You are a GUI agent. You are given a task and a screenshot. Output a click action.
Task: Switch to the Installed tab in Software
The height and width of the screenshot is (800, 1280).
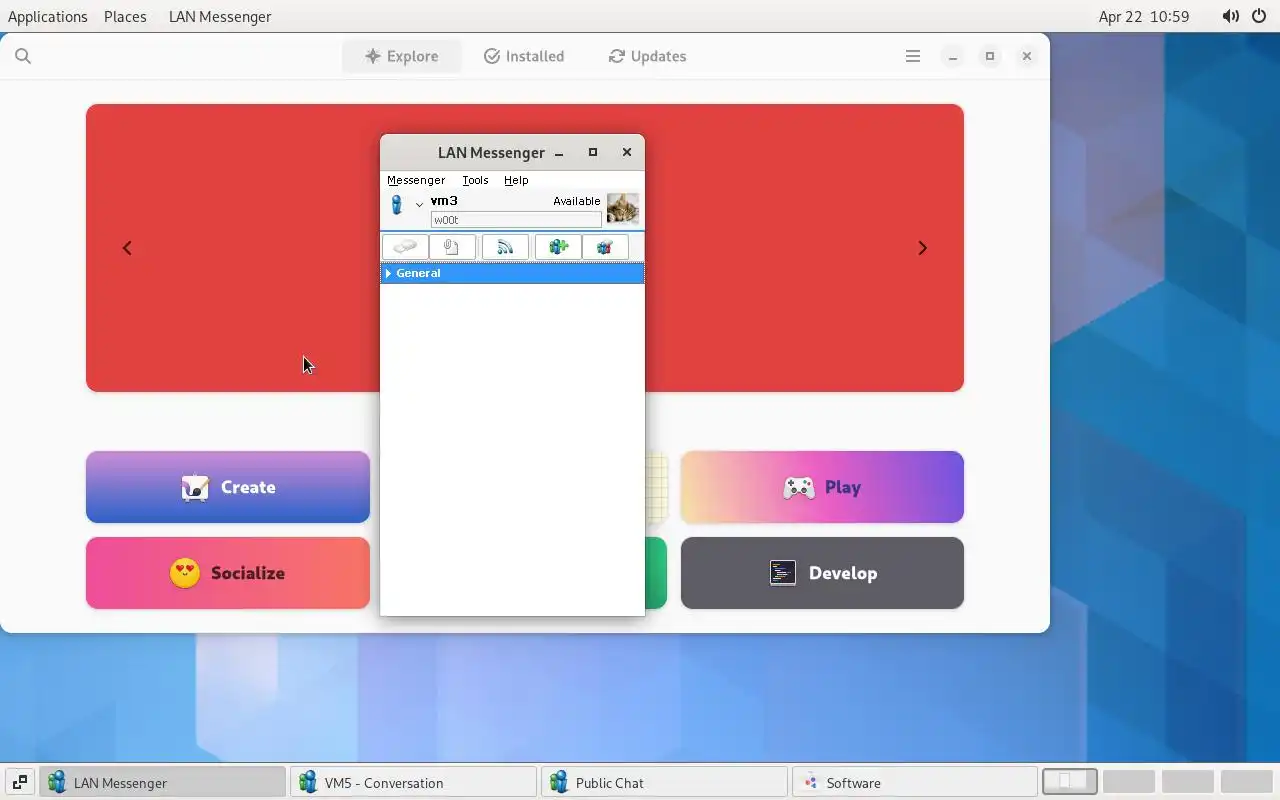click(x=524, y=56)
